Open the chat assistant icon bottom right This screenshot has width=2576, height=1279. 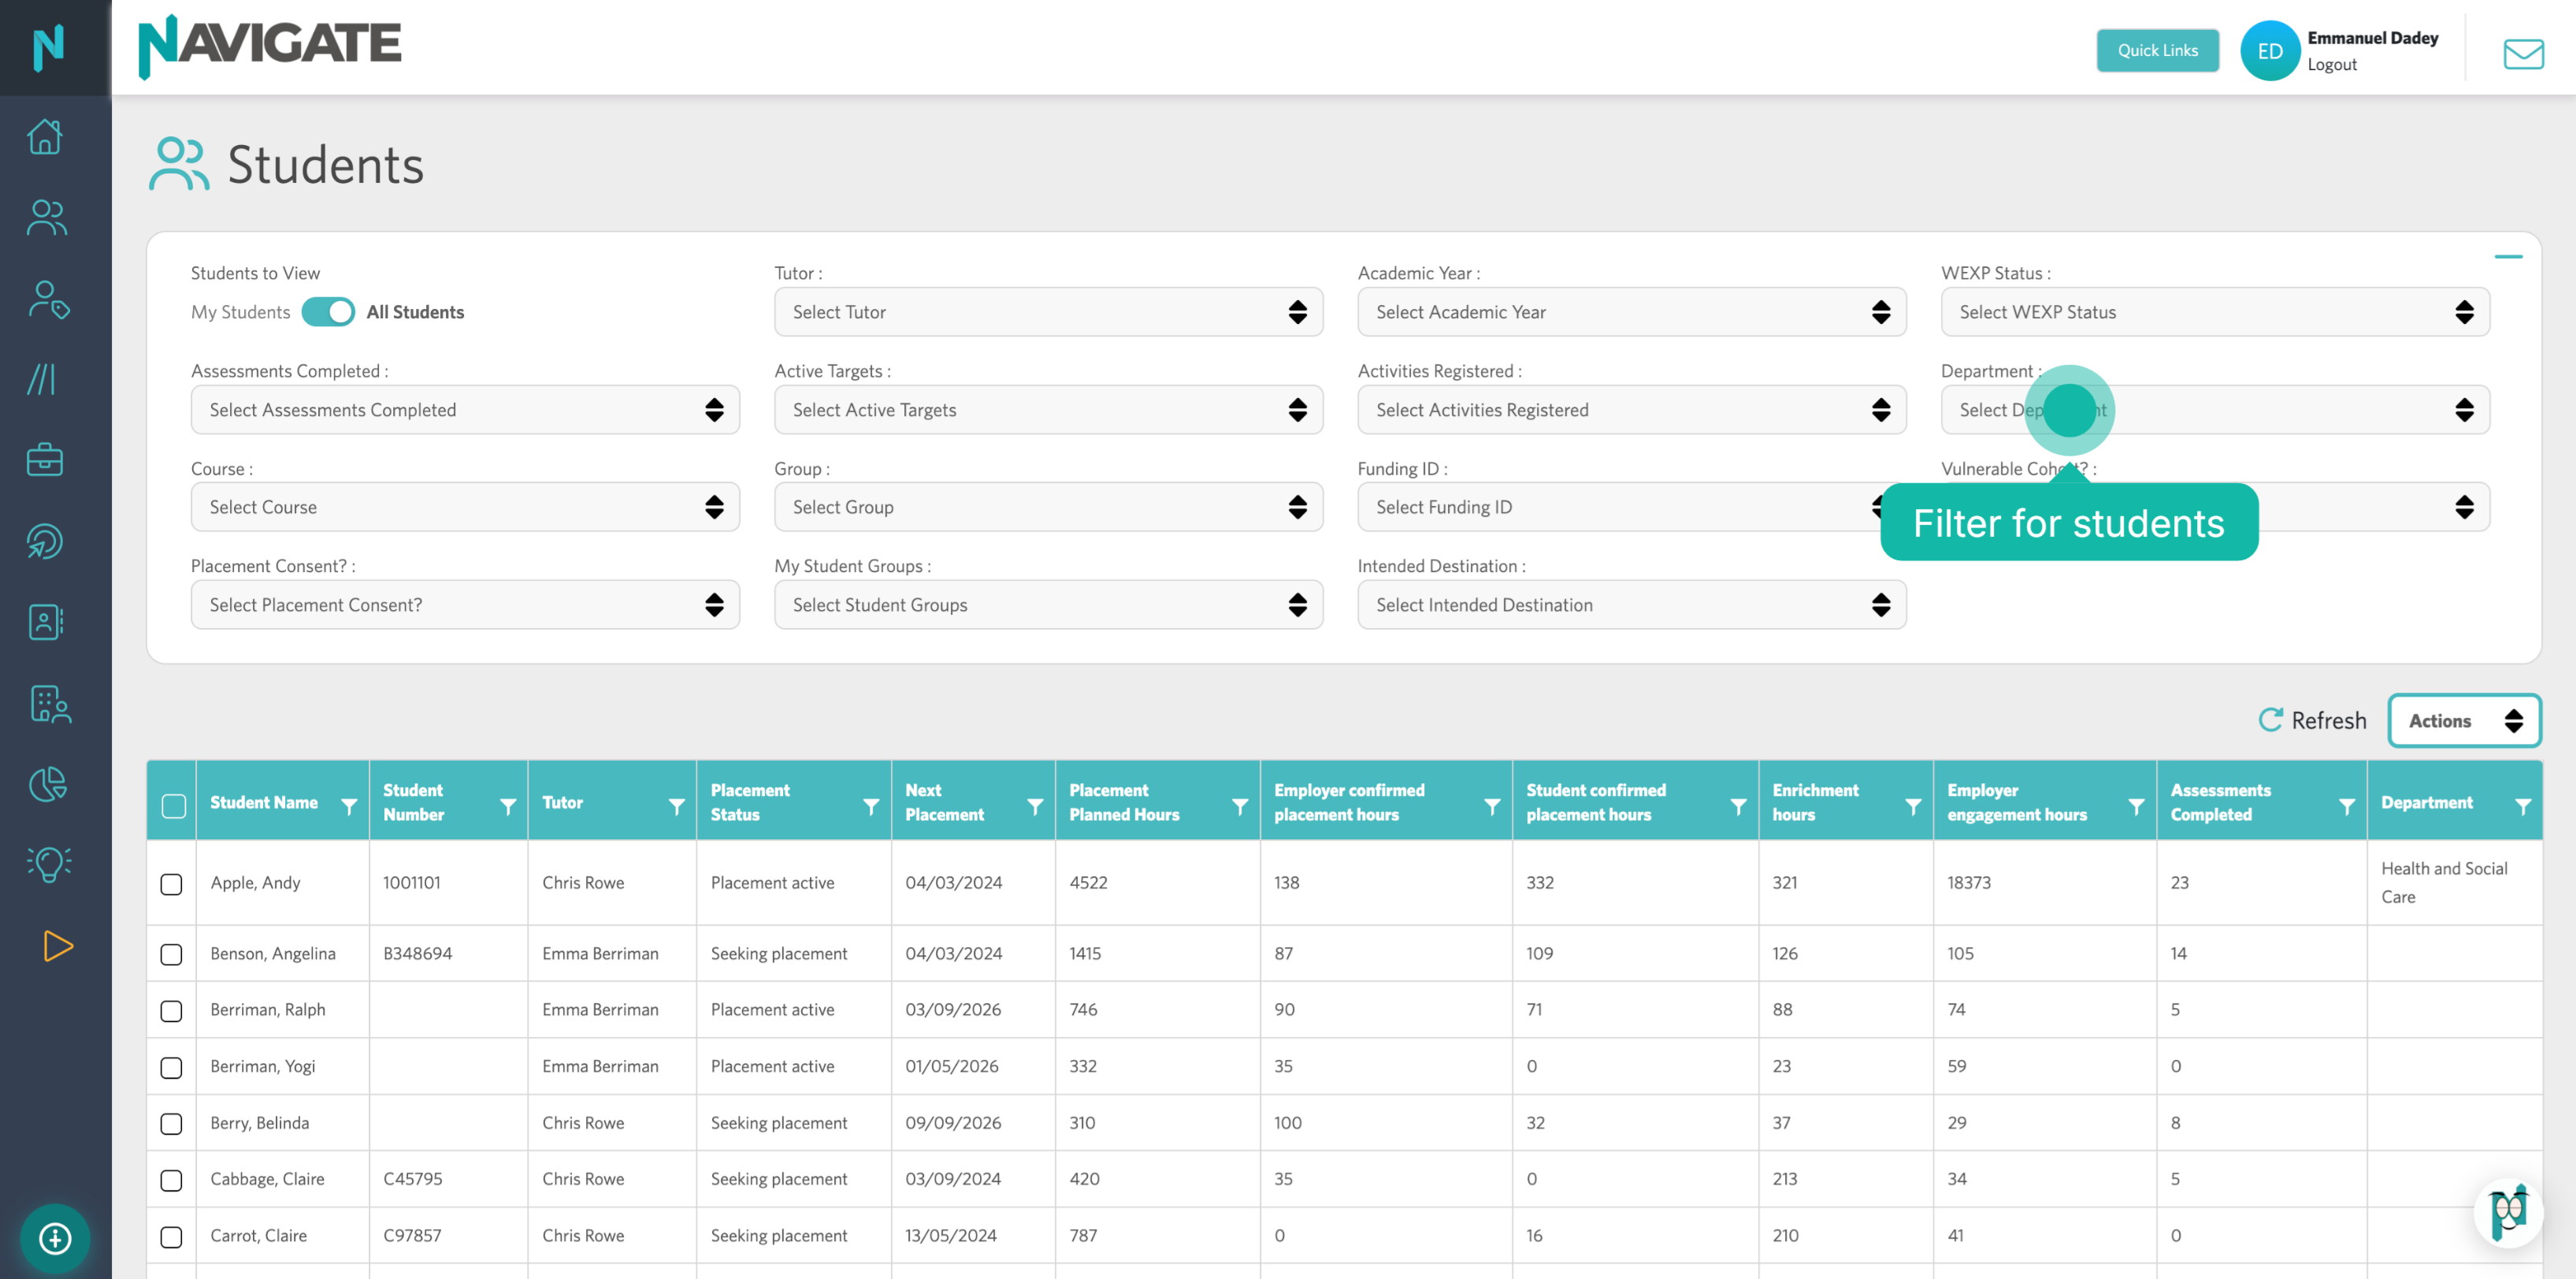2509,1212
